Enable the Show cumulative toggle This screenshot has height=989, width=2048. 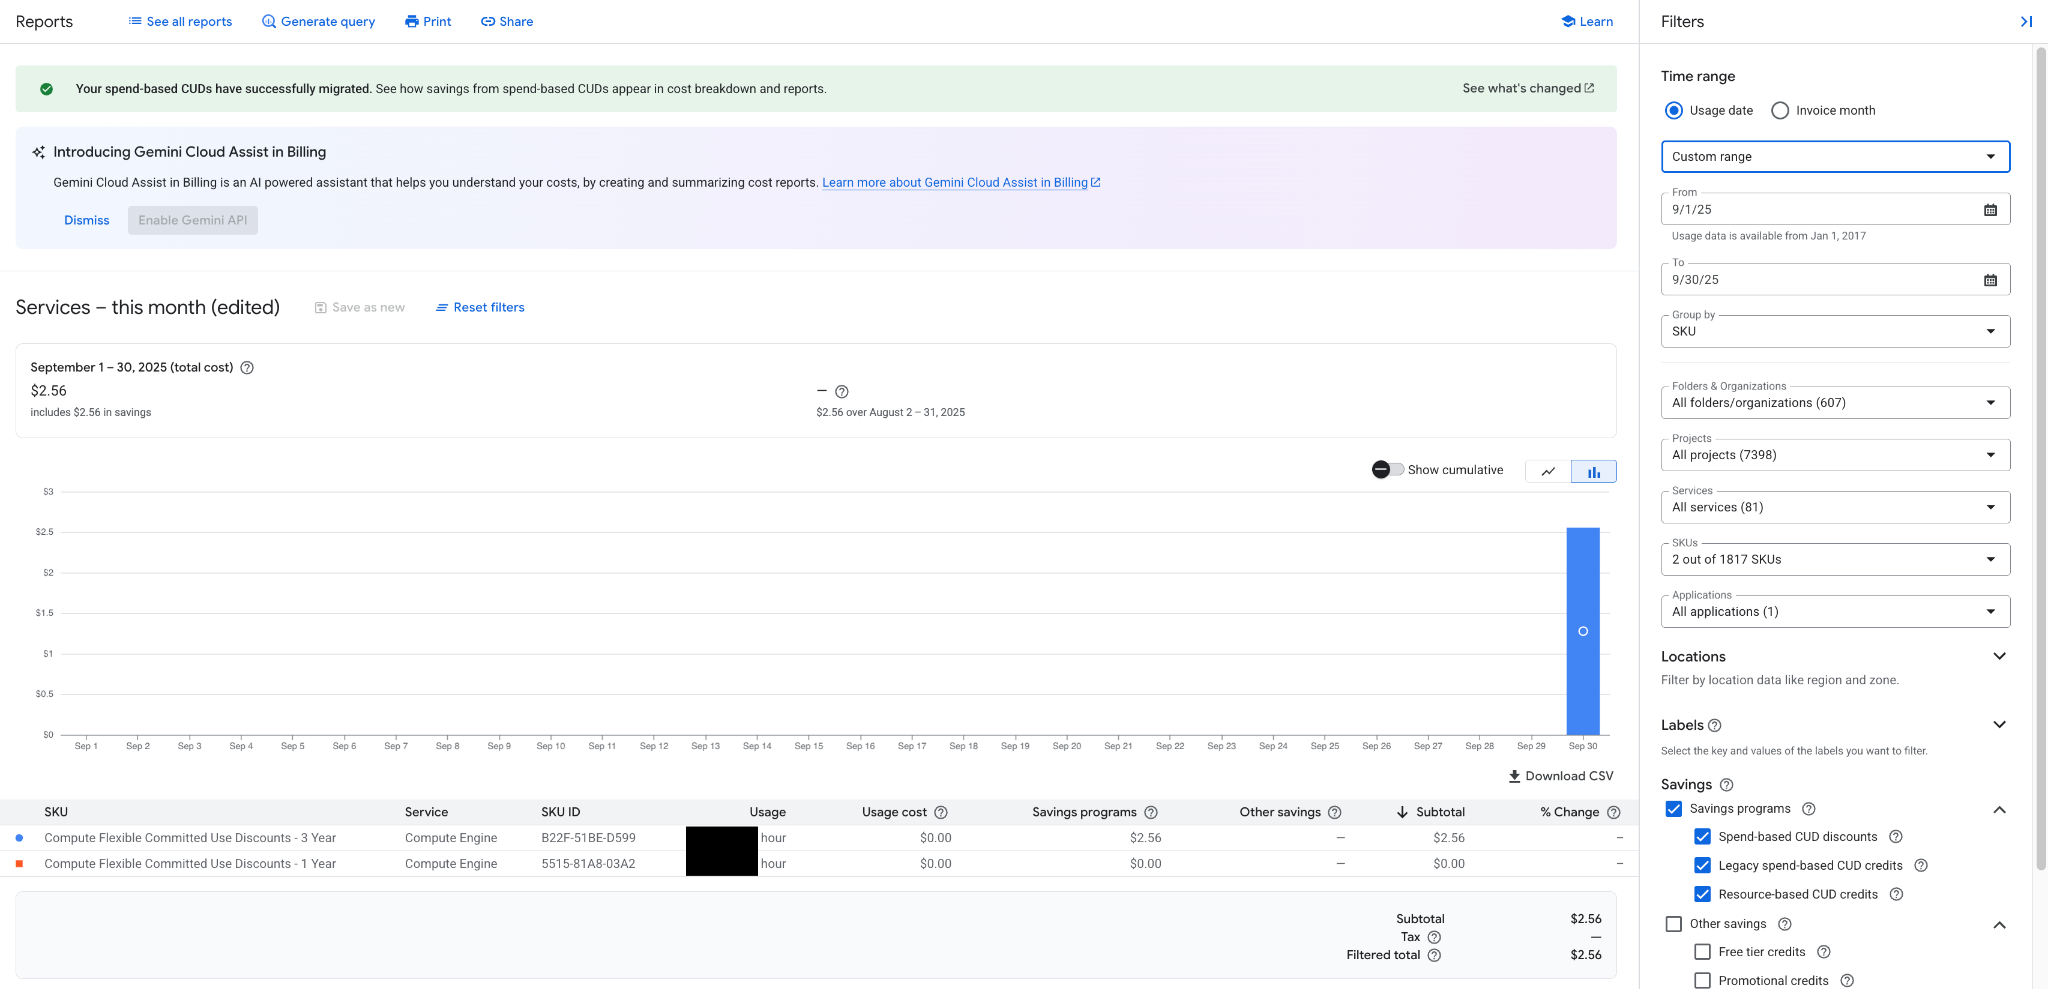pos(1386,469)
